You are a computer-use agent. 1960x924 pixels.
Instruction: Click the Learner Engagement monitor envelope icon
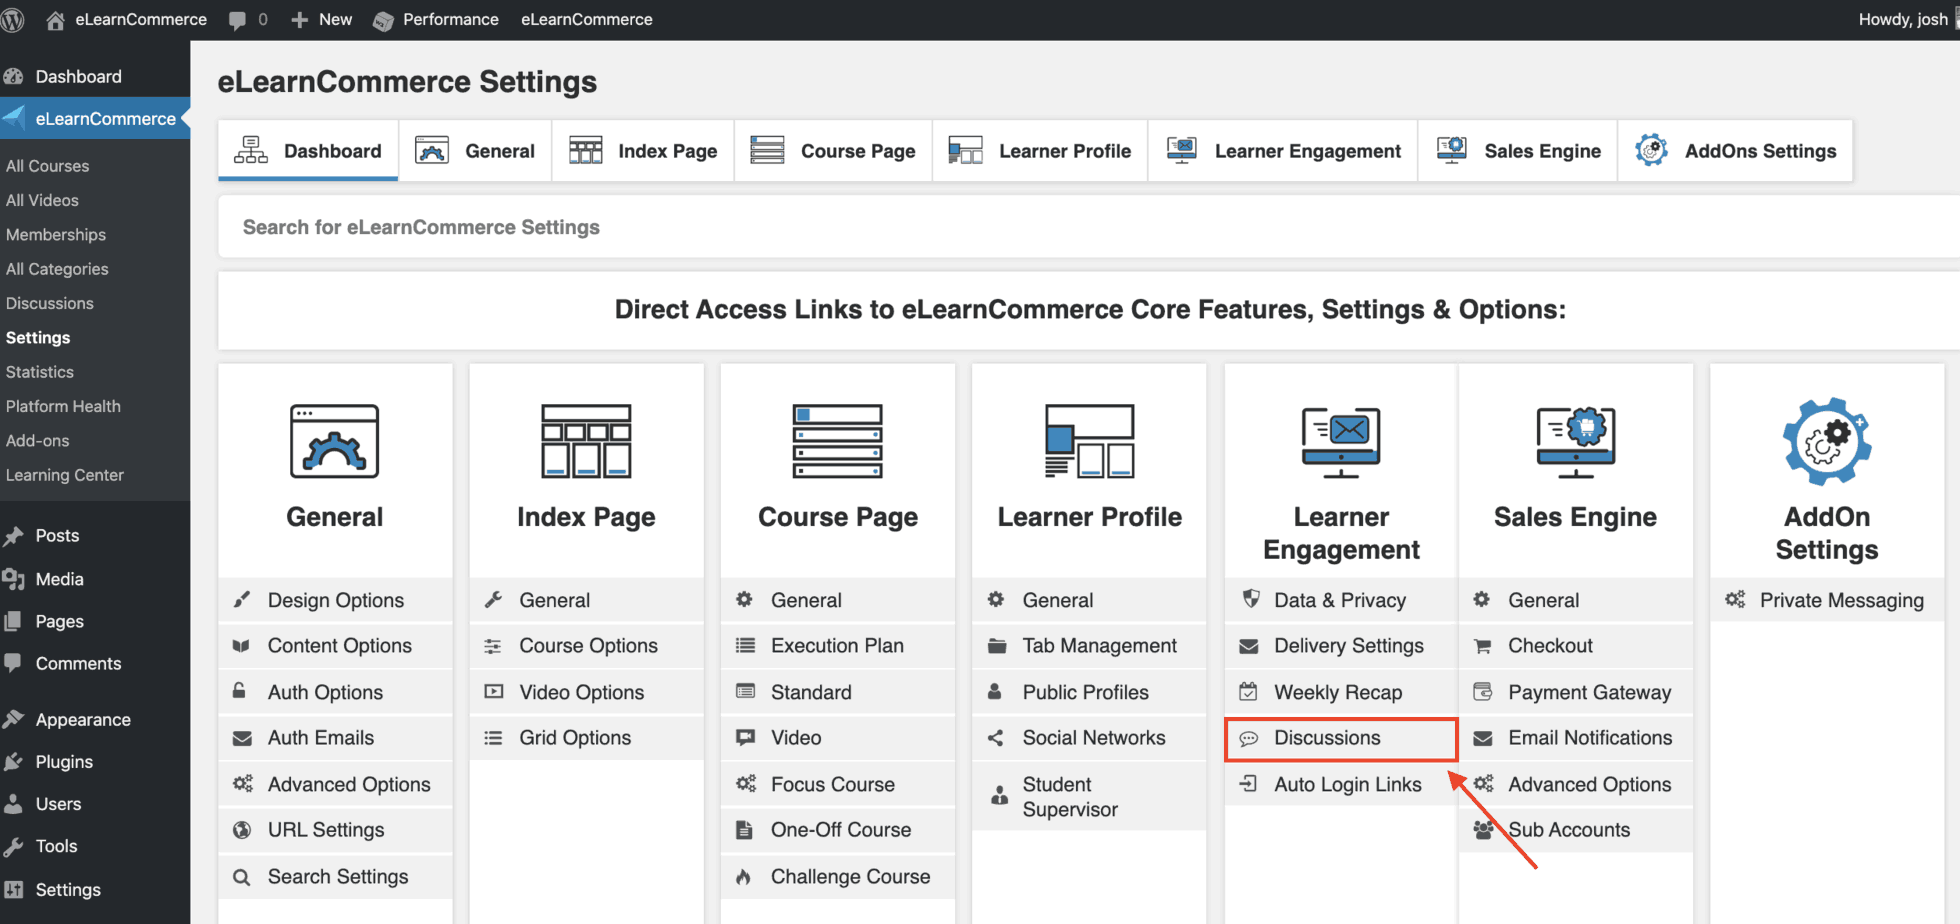tap(1340, 441)
